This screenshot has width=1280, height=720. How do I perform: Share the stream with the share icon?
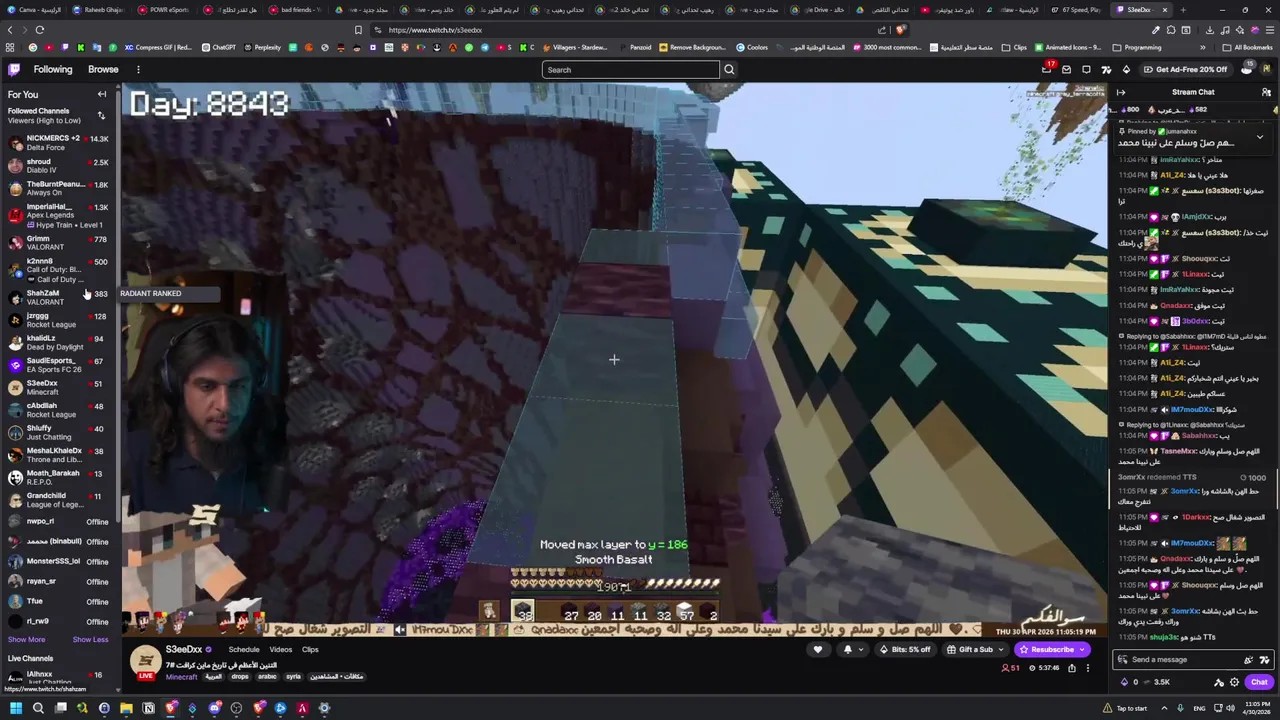pos(1070,668)
